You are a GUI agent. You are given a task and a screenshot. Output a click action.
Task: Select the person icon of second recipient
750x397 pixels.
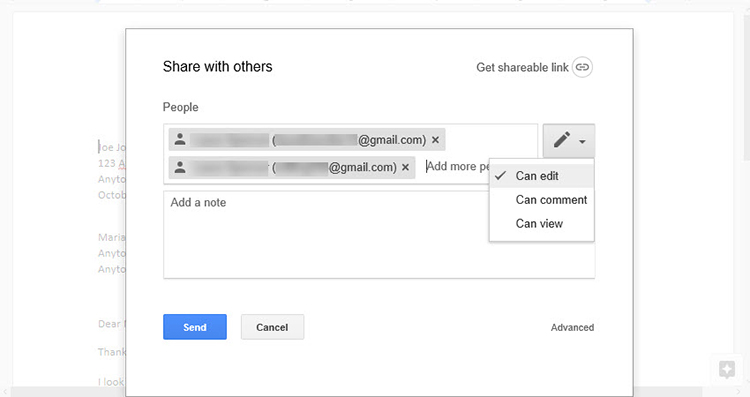click(180, 167)
